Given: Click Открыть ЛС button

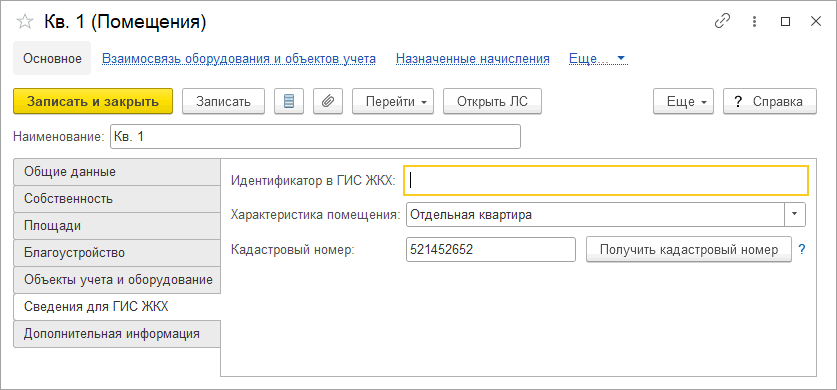Looking at the screenshot, I should click(492, 101).
